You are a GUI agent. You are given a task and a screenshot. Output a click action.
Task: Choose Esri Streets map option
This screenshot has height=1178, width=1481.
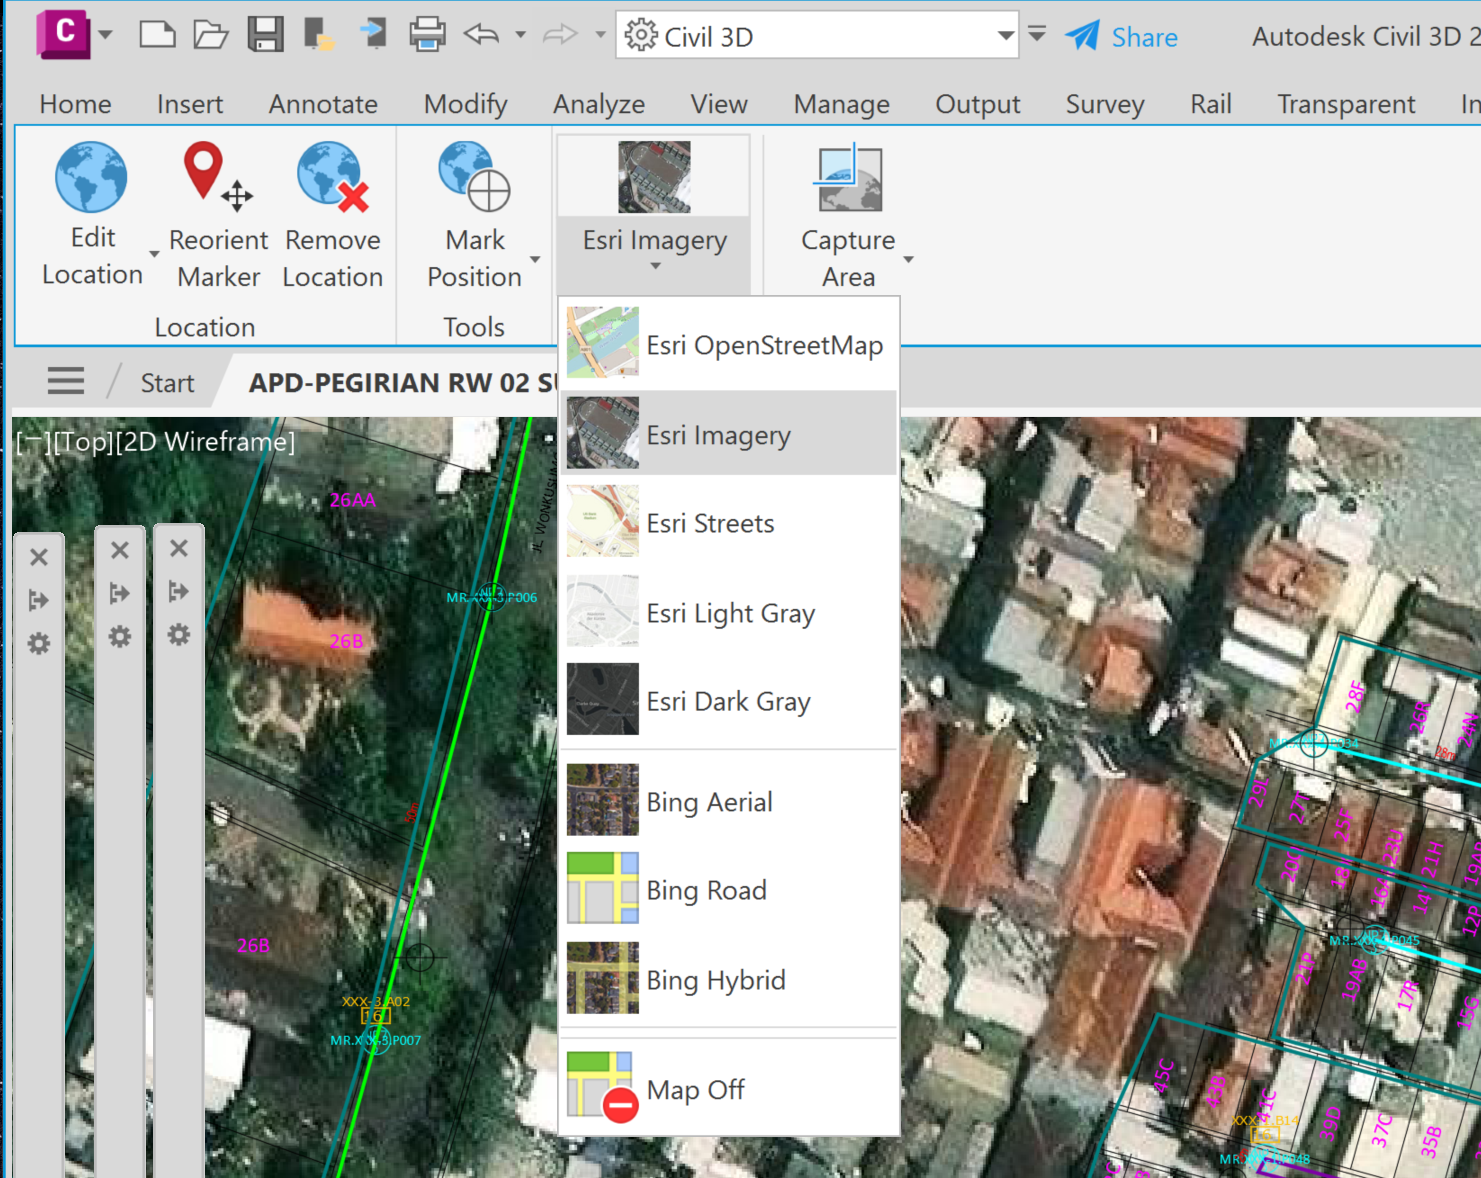click(729, 523)
